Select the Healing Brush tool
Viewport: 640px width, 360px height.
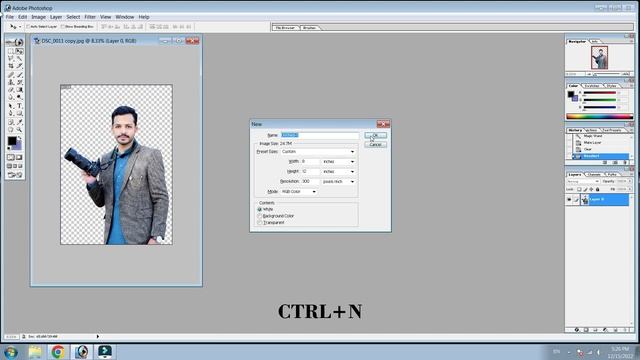tap(11, 75)
